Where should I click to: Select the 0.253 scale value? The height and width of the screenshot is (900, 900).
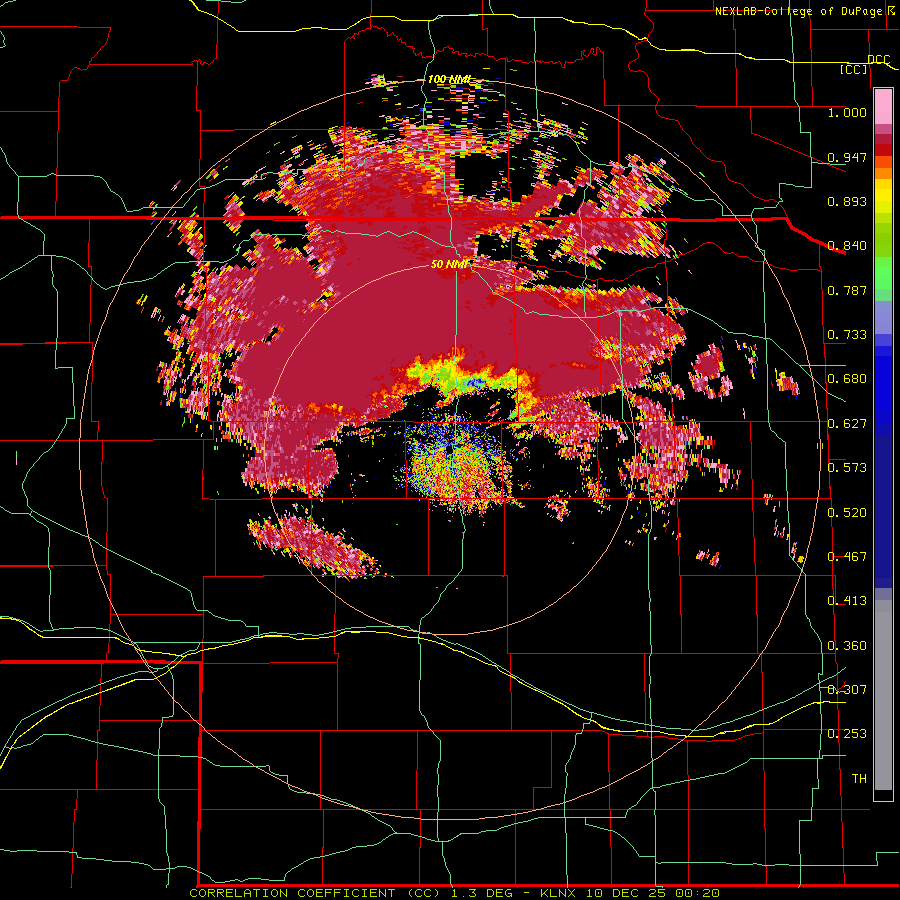tap(847, 734)
